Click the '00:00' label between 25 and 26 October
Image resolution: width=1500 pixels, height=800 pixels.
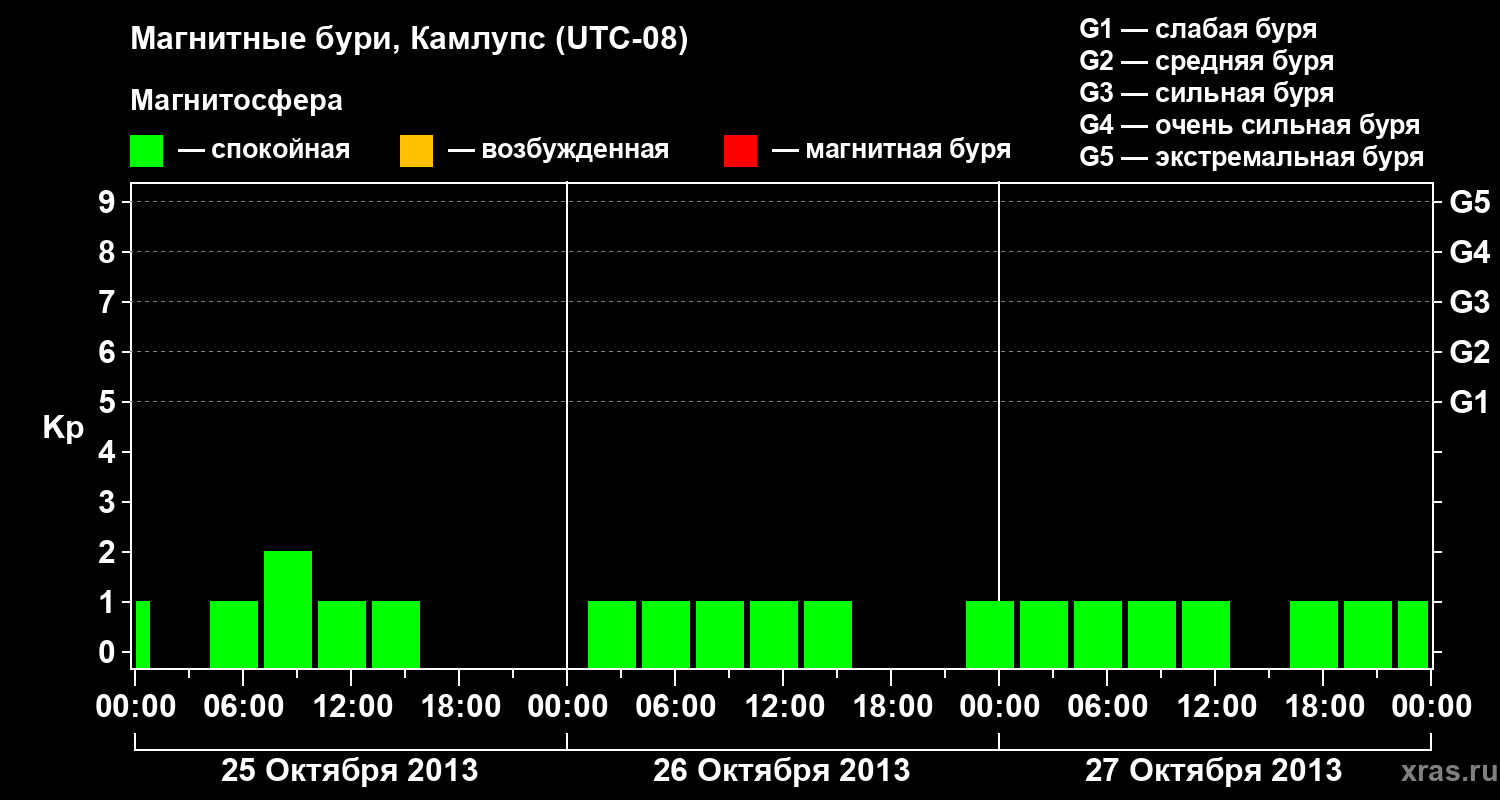click(567, 707)
